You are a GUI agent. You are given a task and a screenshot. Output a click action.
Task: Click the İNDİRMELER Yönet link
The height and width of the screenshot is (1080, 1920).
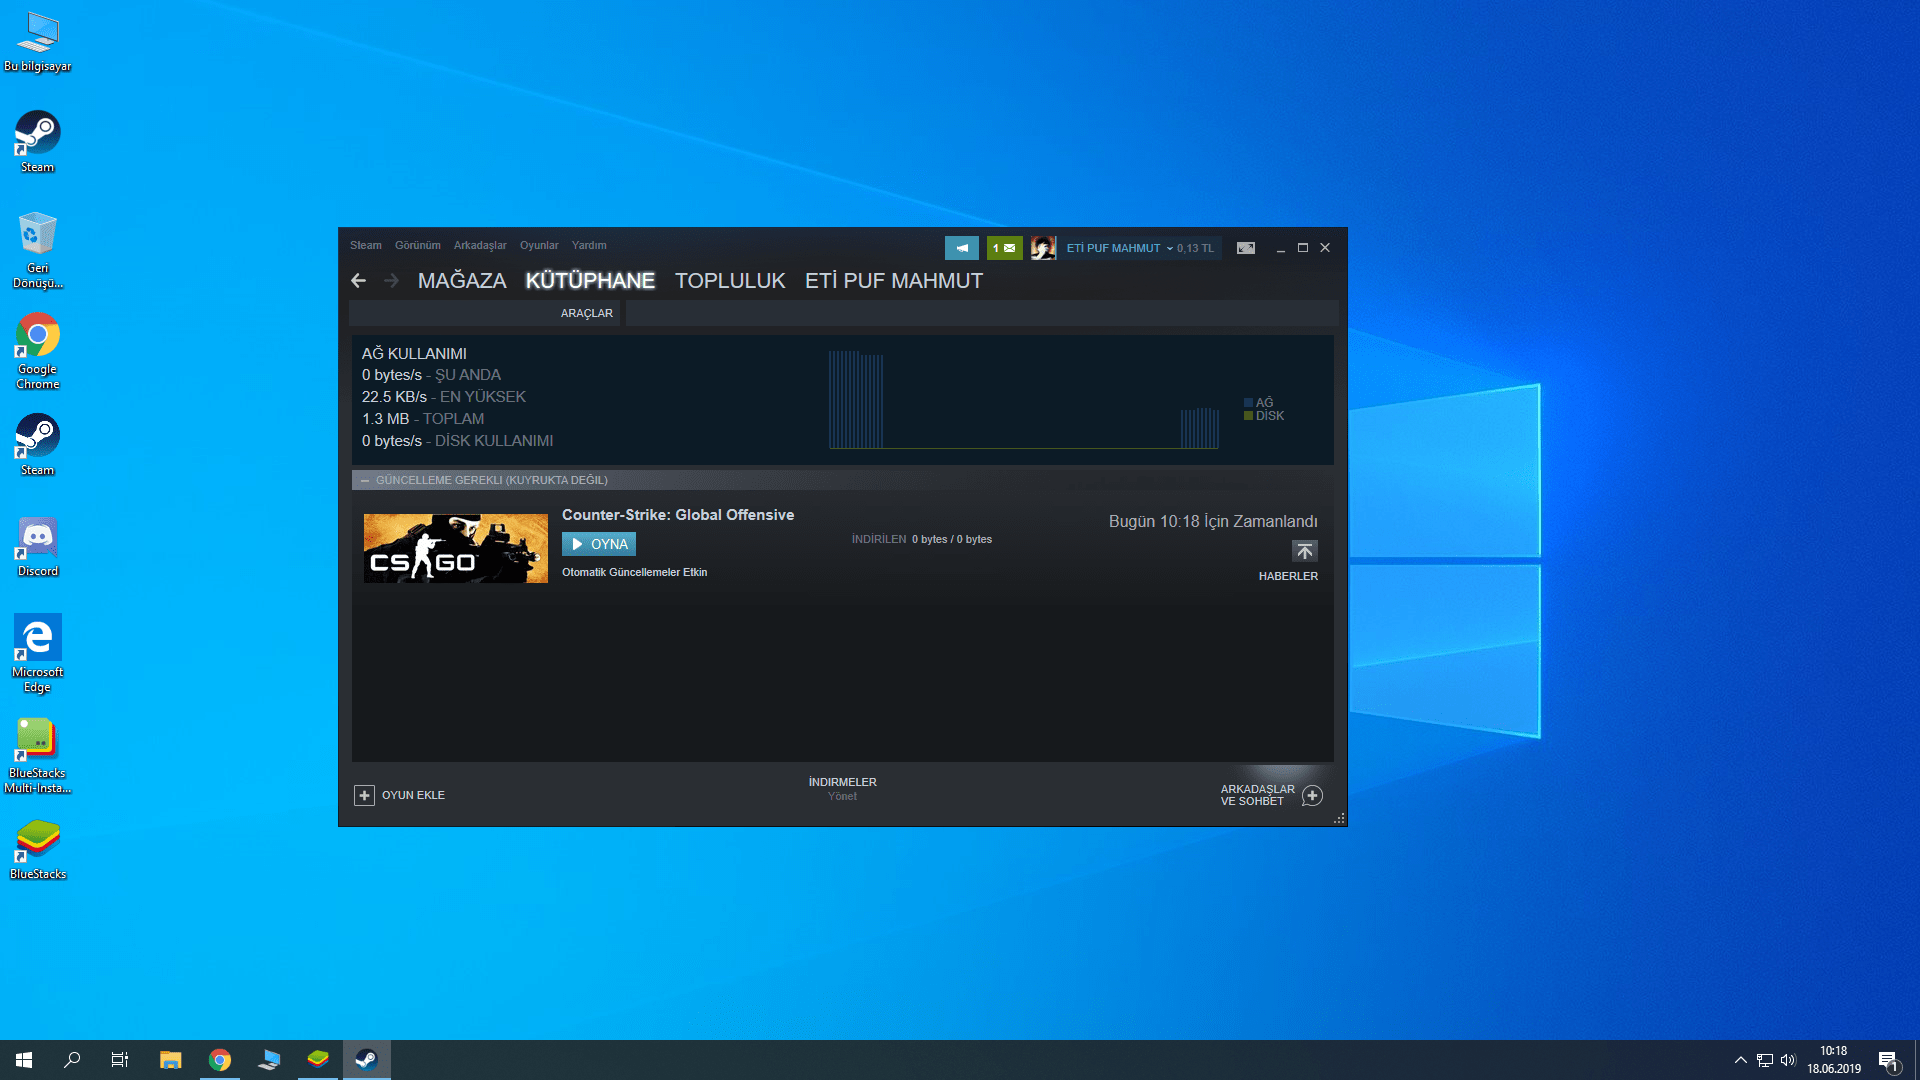[x=842, y=789]
